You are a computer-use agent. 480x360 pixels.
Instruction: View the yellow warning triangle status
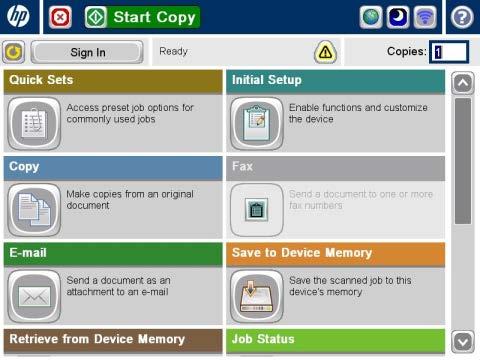(x=325, y=52)
